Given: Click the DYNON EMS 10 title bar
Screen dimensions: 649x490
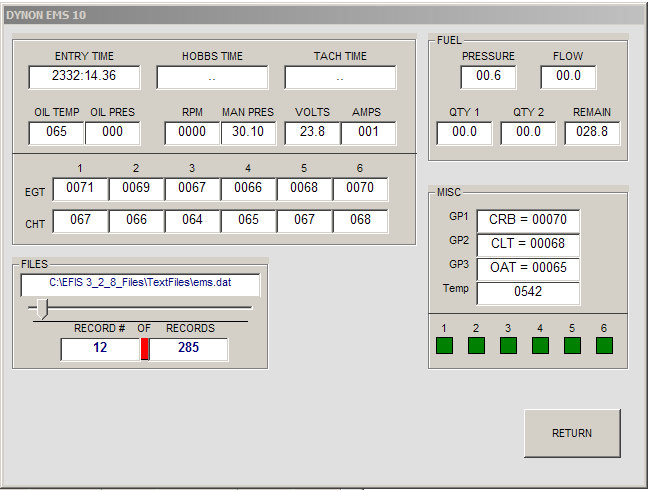Looking at the screenshot, I should click(324, 15).
